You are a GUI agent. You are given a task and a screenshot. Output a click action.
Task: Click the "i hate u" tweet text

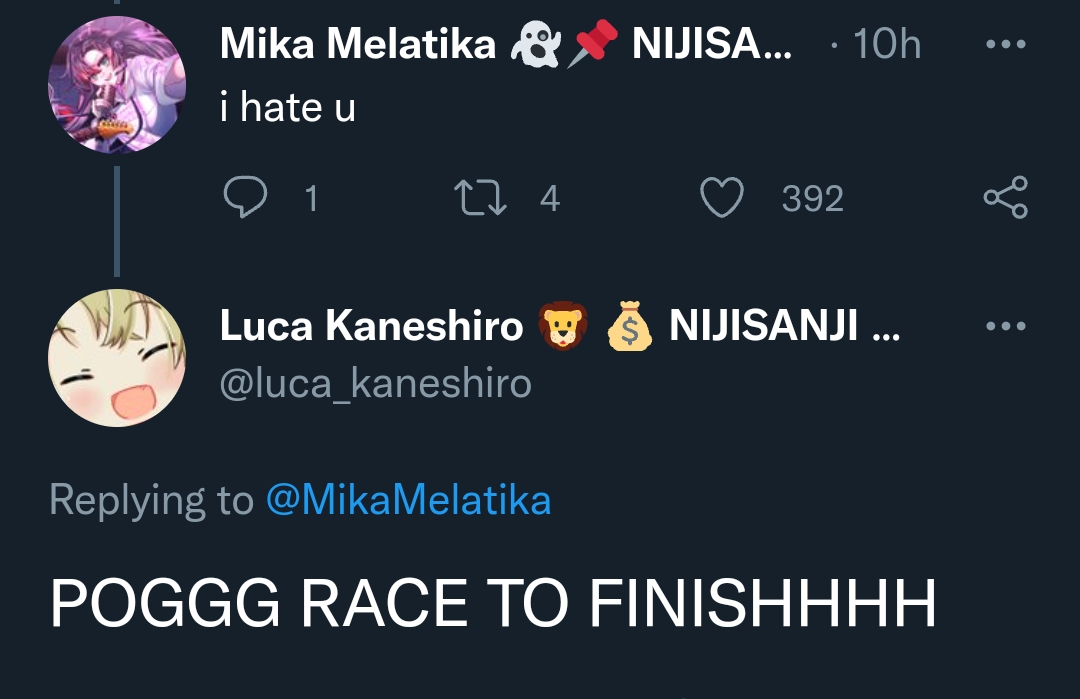pos(288,107)
